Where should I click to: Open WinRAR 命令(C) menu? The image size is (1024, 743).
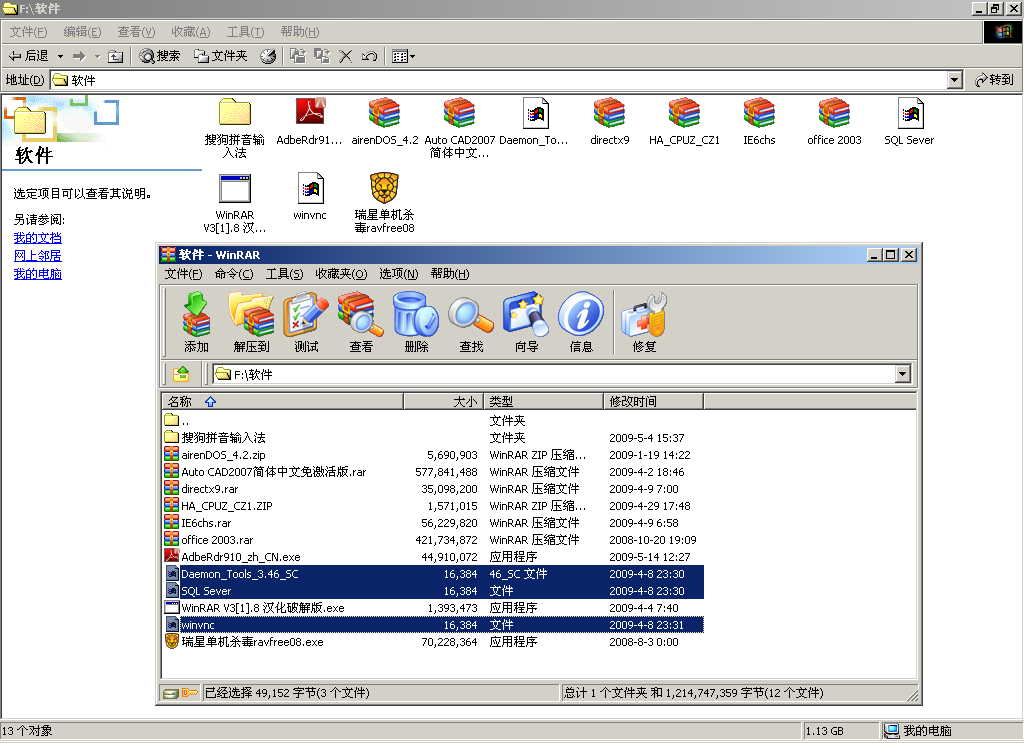tap(234, 274)
